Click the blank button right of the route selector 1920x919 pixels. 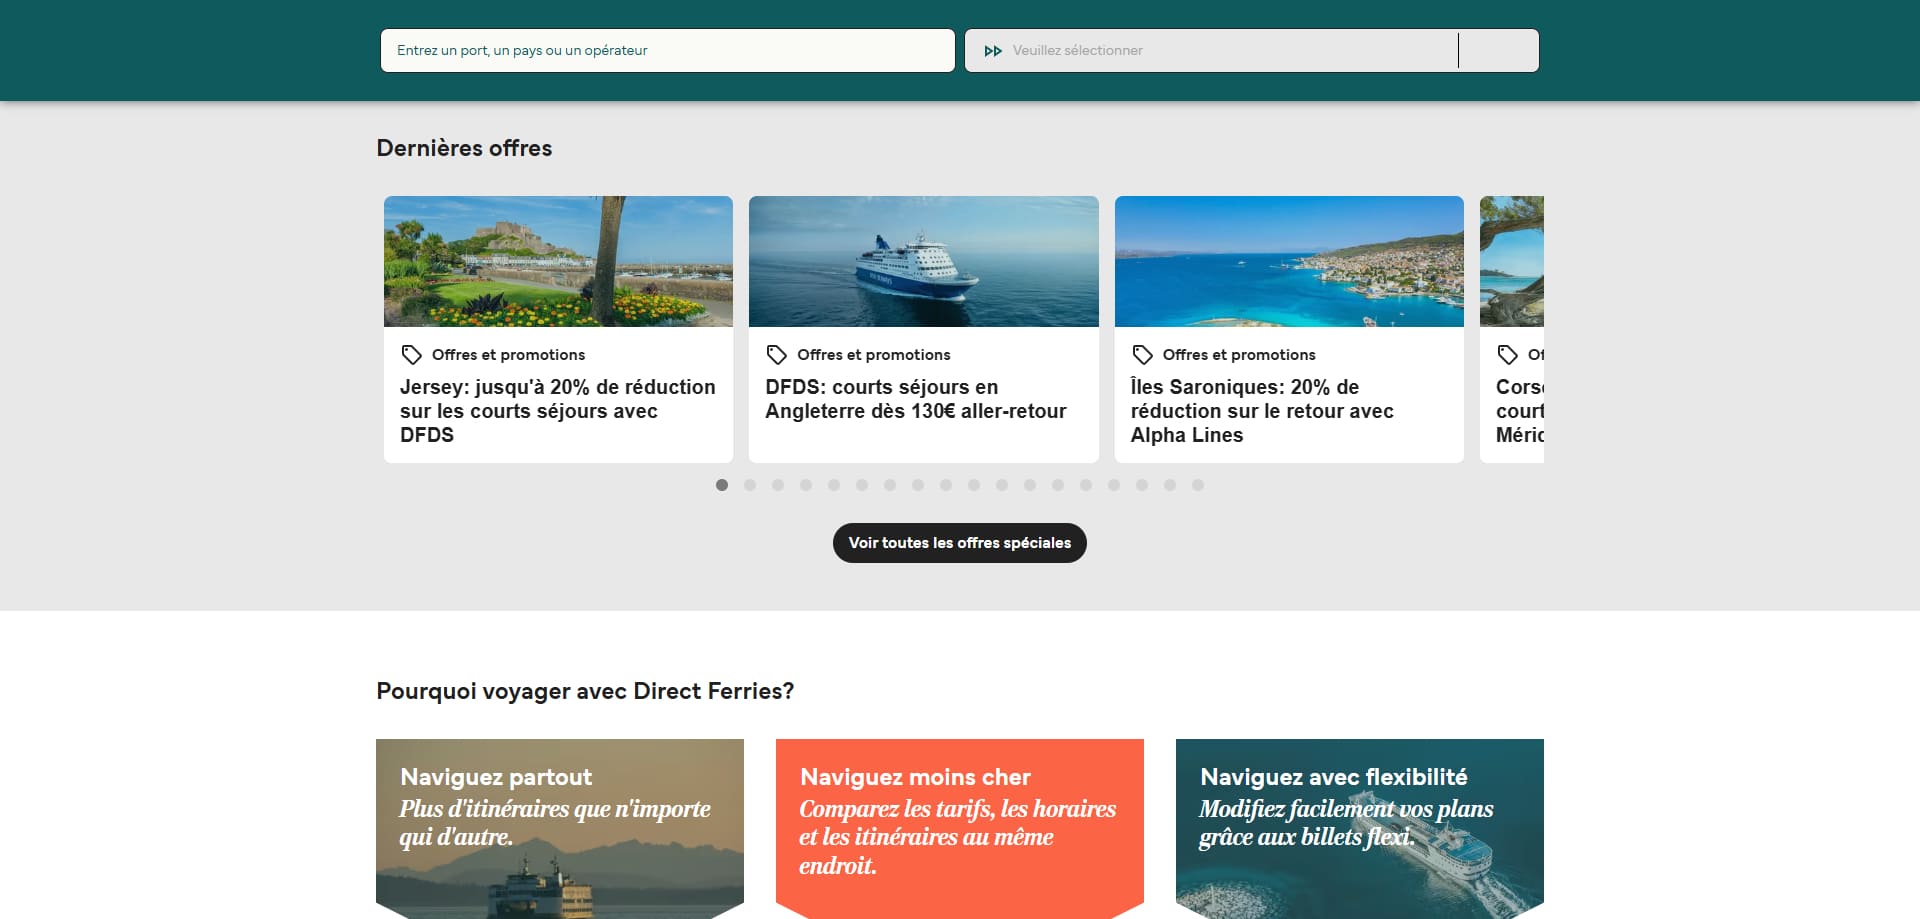[1498, 50]
